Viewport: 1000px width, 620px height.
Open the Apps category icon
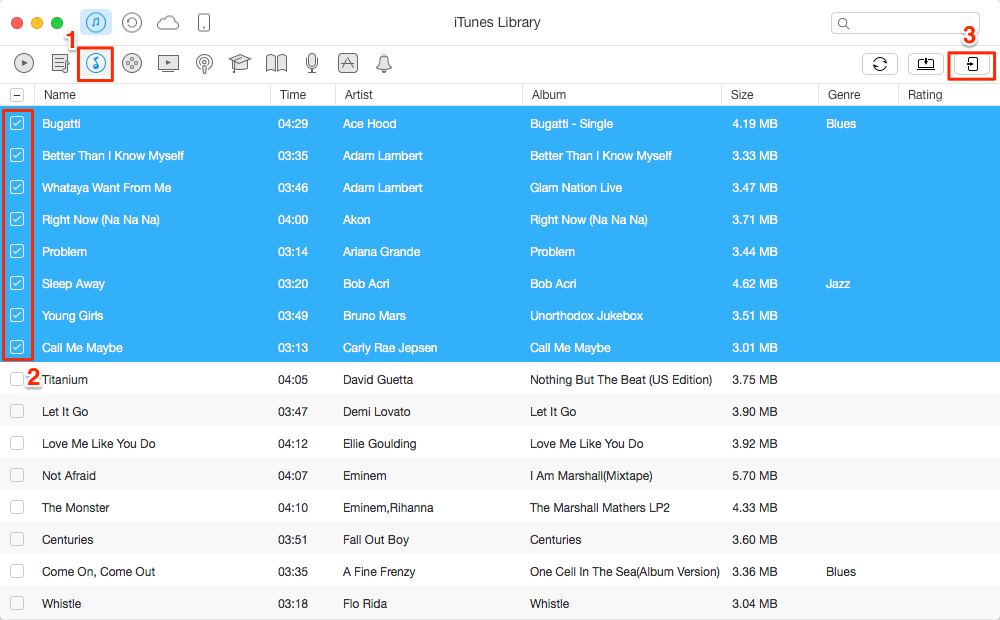pyautogui.click(x=348, y=63)
